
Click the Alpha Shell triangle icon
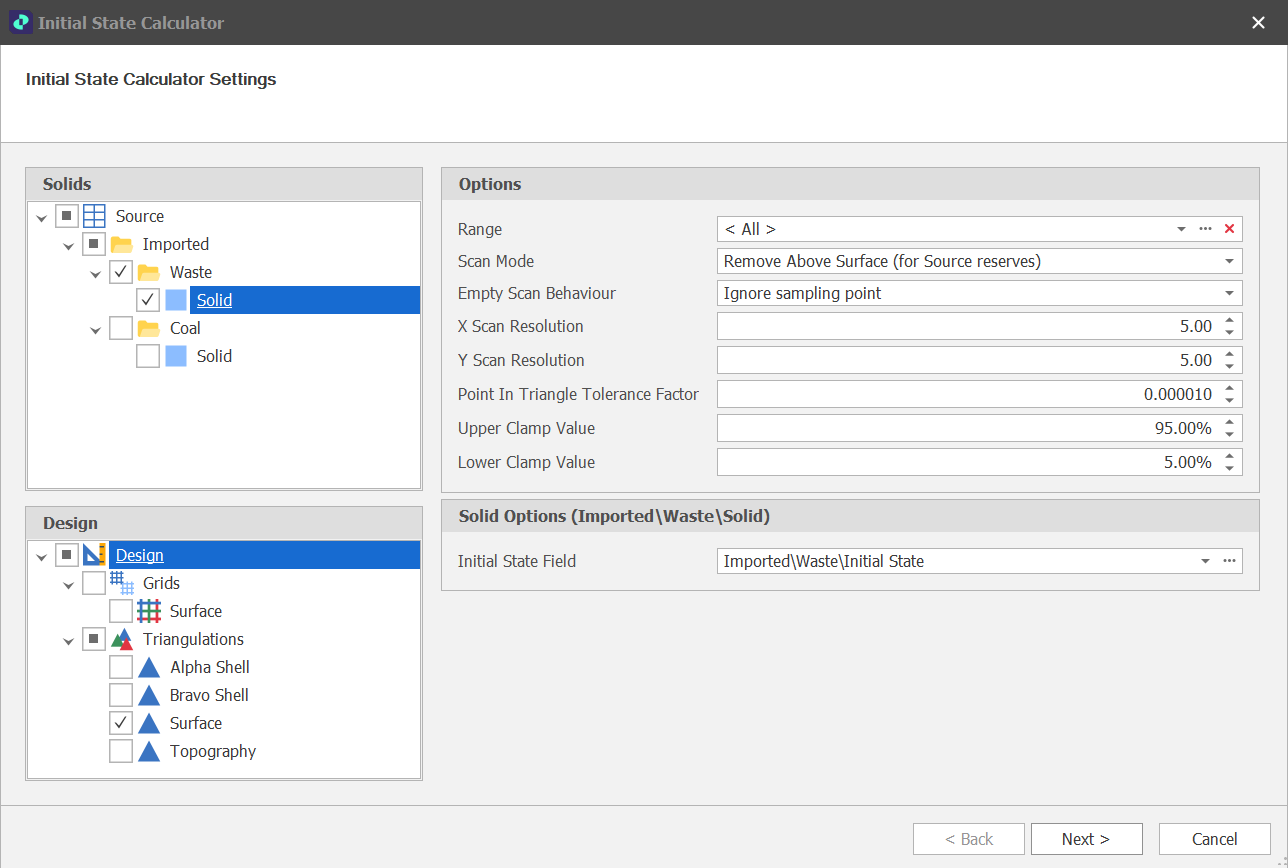pos(148,667)
